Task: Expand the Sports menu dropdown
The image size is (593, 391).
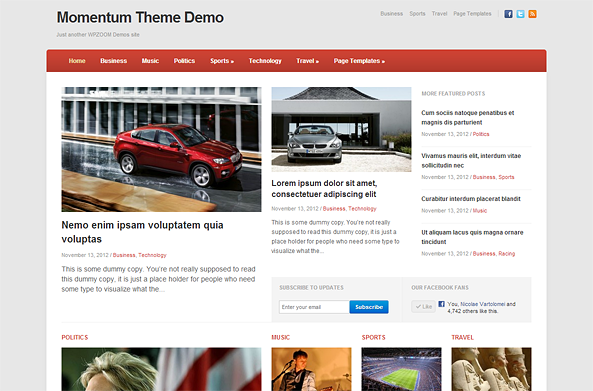Action: click(x=222, y=61)
